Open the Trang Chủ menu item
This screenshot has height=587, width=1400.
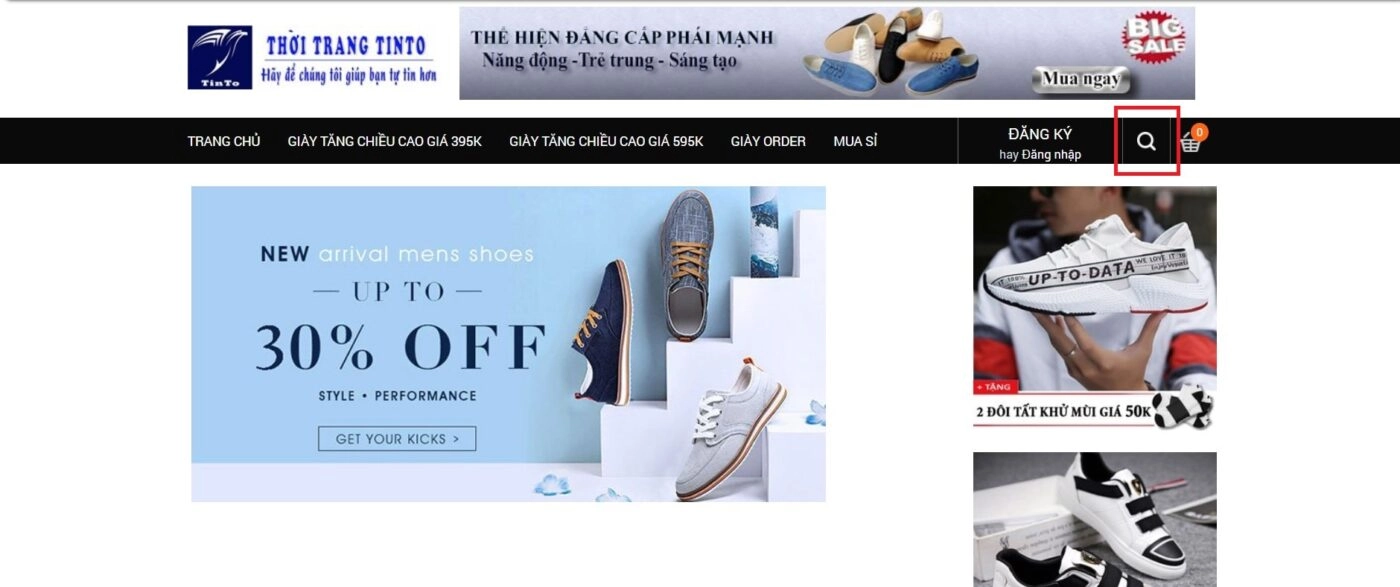[224, 141]
